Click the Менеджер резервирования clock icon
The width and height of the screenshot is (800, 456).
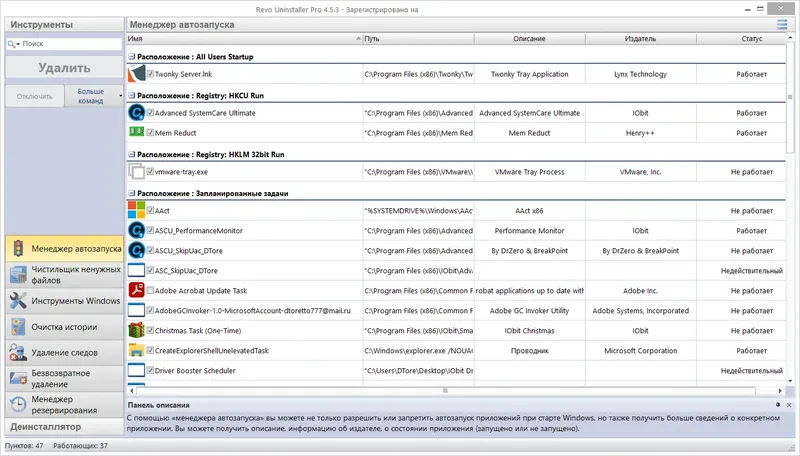pyautogui.click(x=18, y=404)
